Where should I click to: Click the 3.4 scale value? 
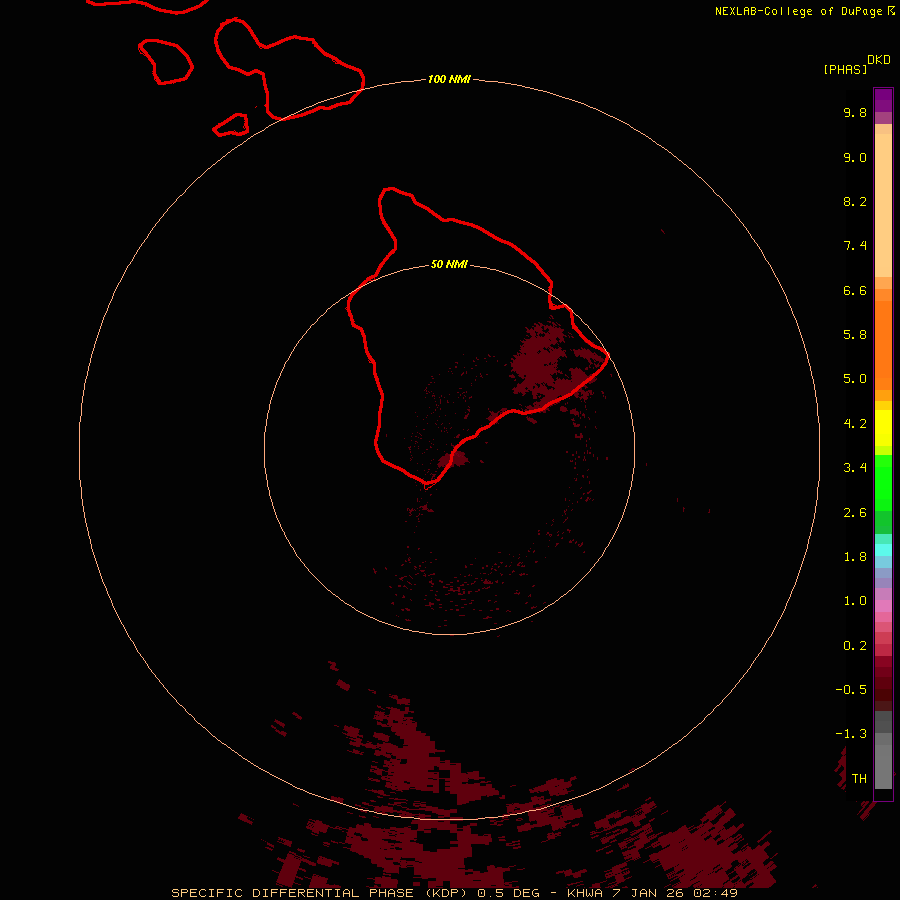855,468
